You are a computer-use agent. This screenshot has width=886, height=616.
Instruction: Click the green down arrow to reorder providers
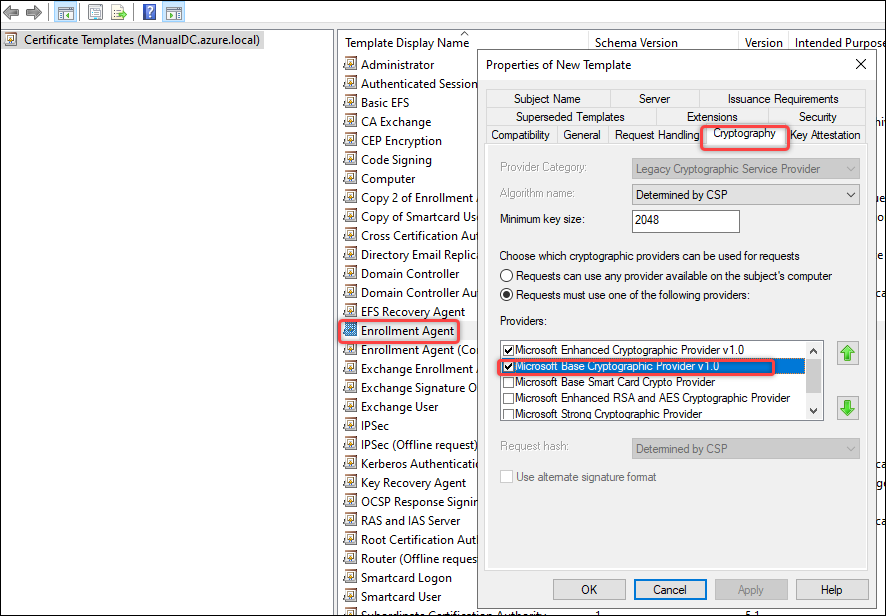846,407
